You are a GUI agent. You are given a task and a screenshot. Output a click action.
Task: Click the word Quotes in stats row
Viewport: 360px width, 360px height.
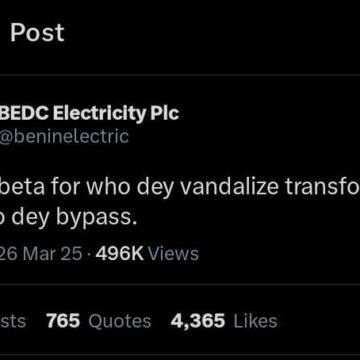pos(120,321)
